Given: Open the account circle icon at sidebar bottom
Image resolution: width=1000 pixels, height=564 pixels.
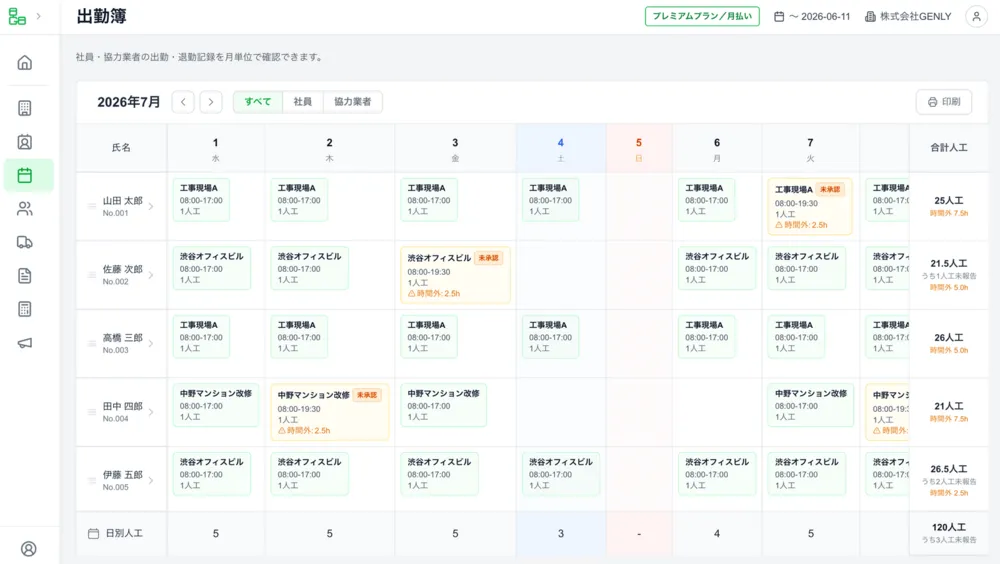Looking at the screenshot, I should pyautogui.click(x=29, y=549).
